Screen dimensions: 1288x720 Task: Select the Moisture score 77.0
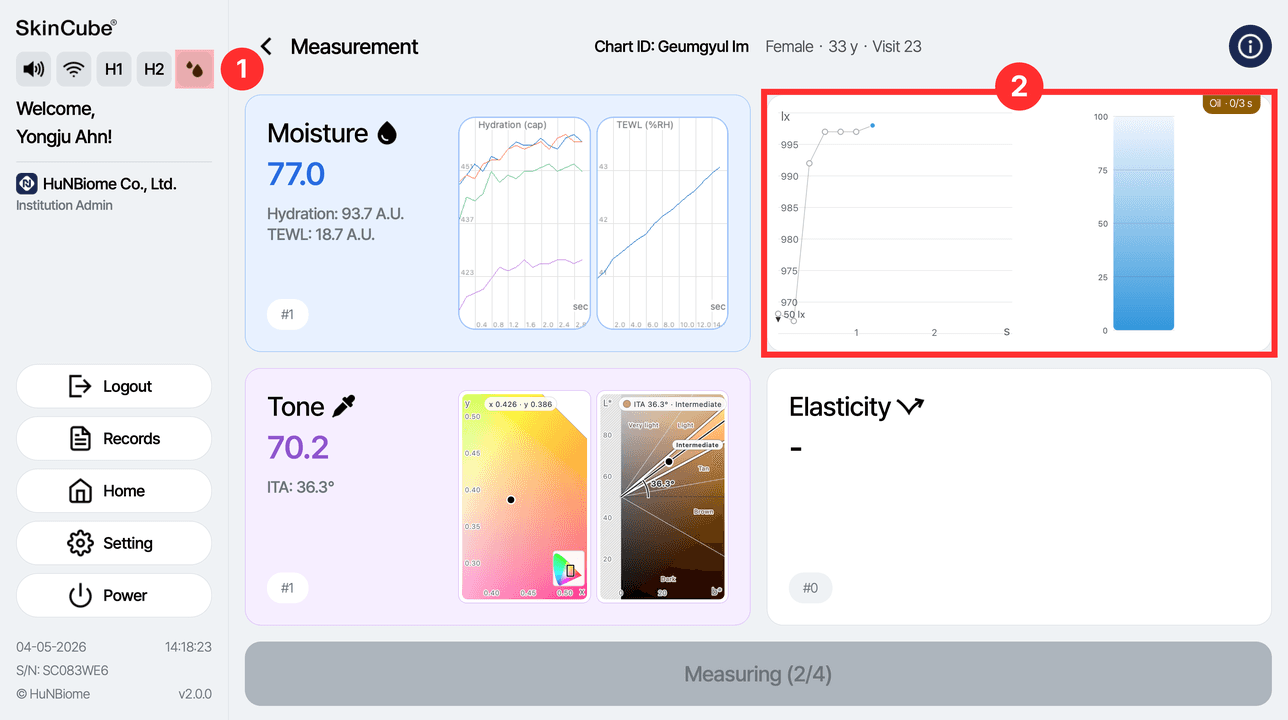[296, 174]
